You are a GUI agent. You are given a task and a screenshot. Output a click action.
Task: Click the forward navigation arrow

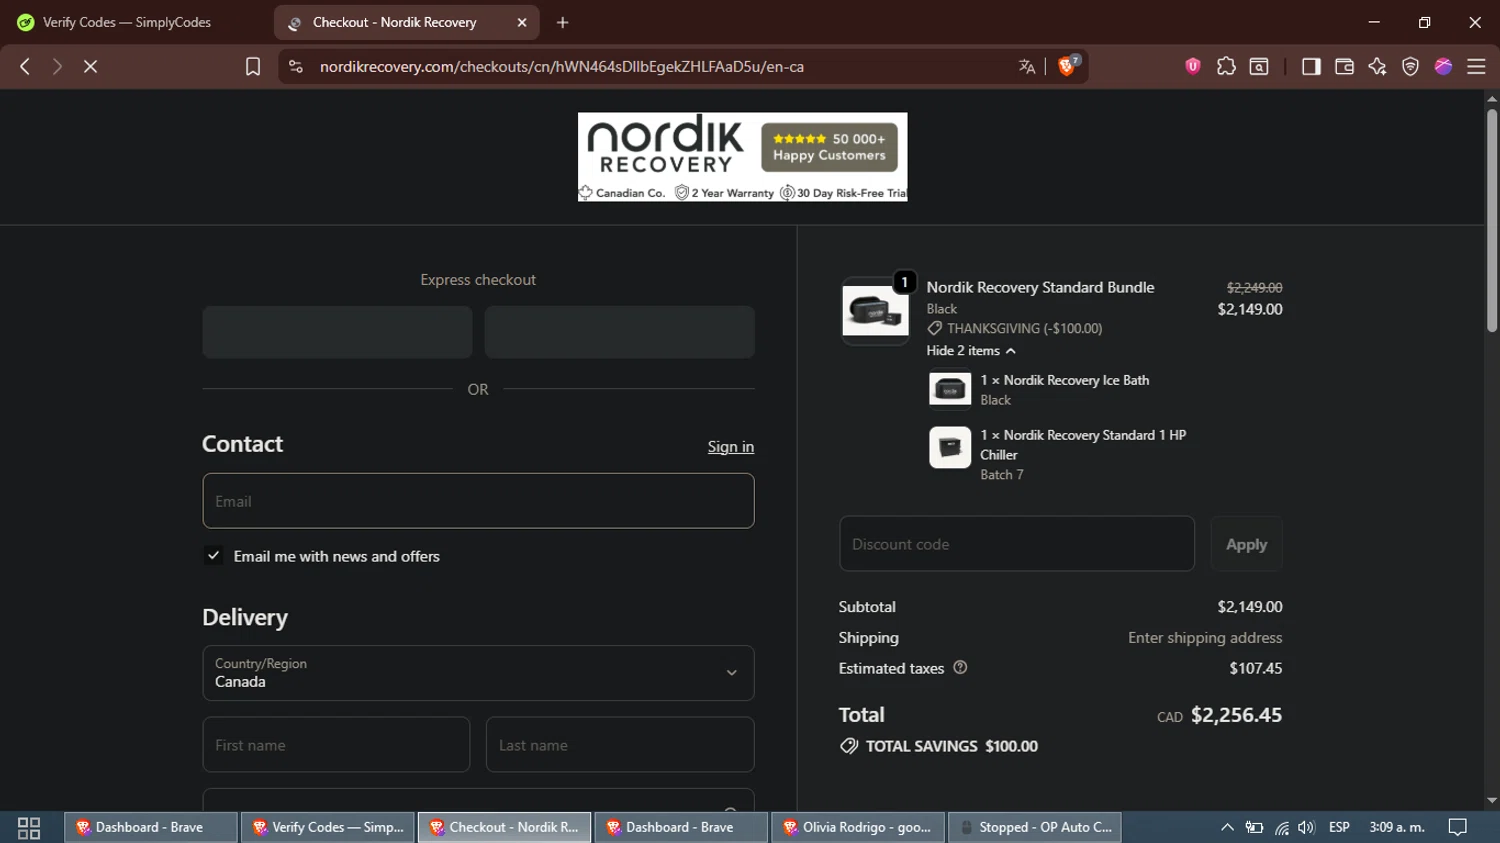(57, 66)
